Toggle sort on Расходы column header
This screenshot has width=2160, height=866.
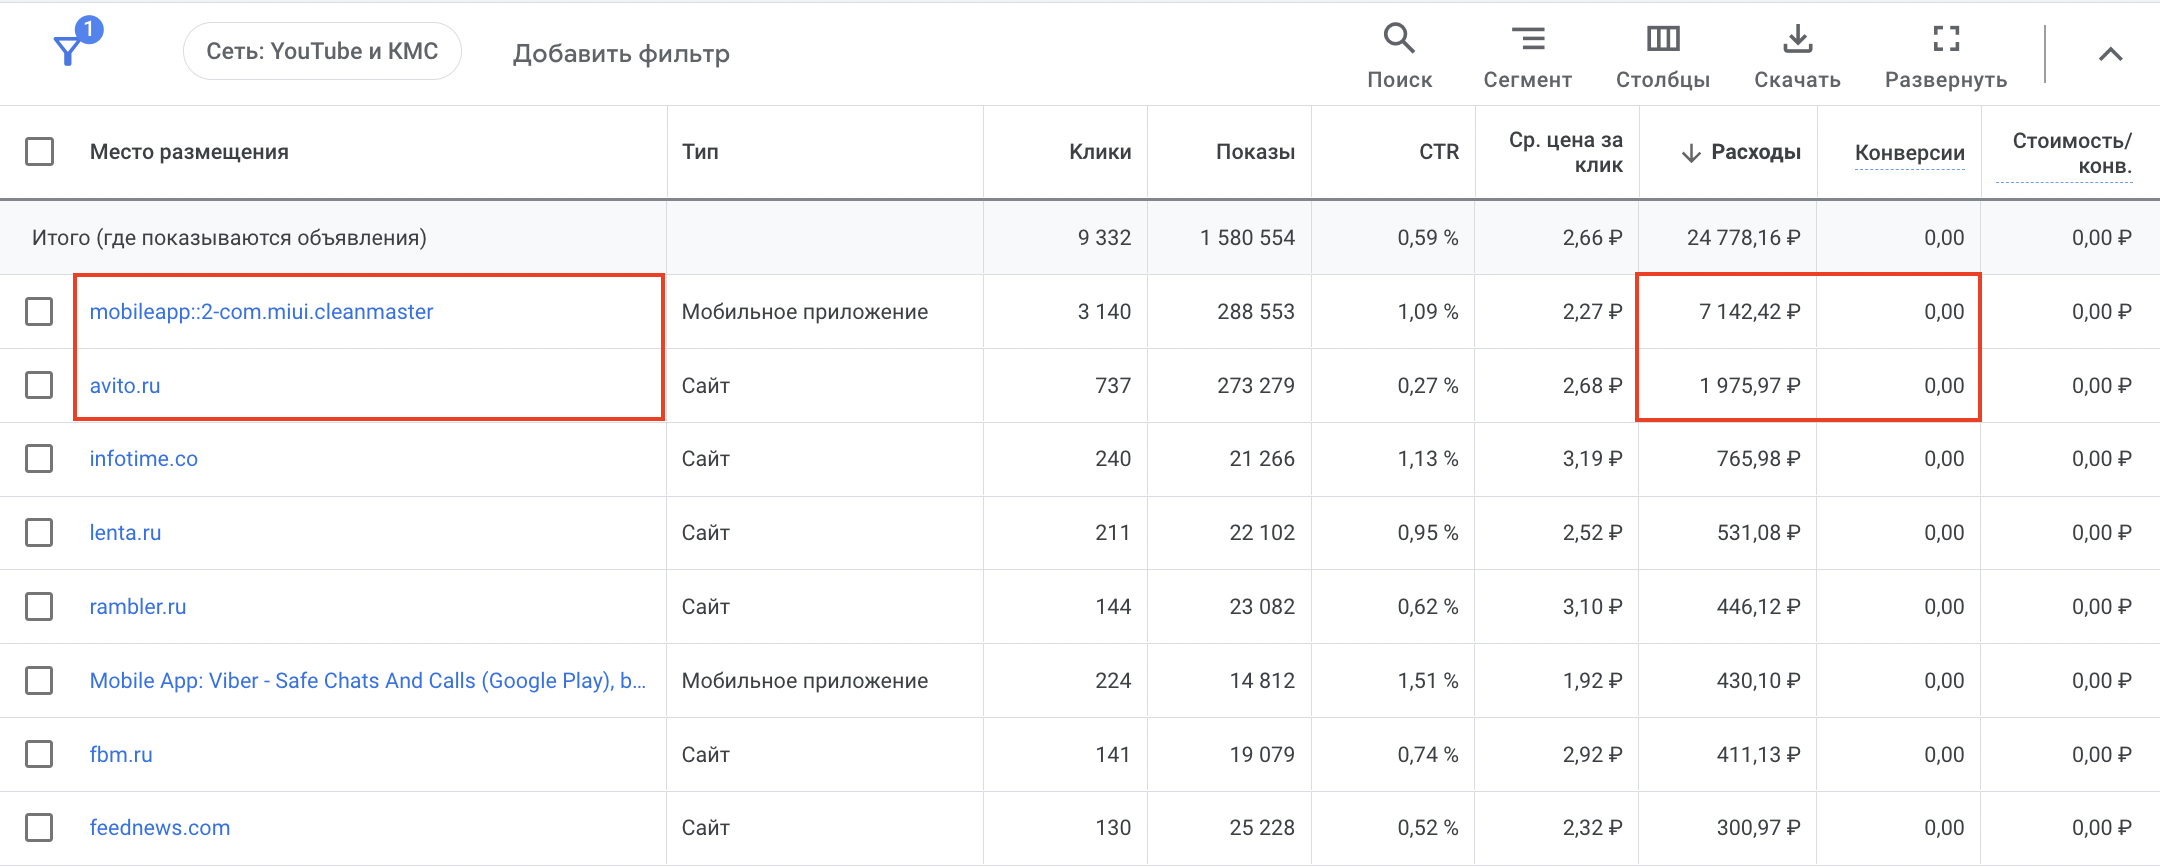tap(1756, 152)
